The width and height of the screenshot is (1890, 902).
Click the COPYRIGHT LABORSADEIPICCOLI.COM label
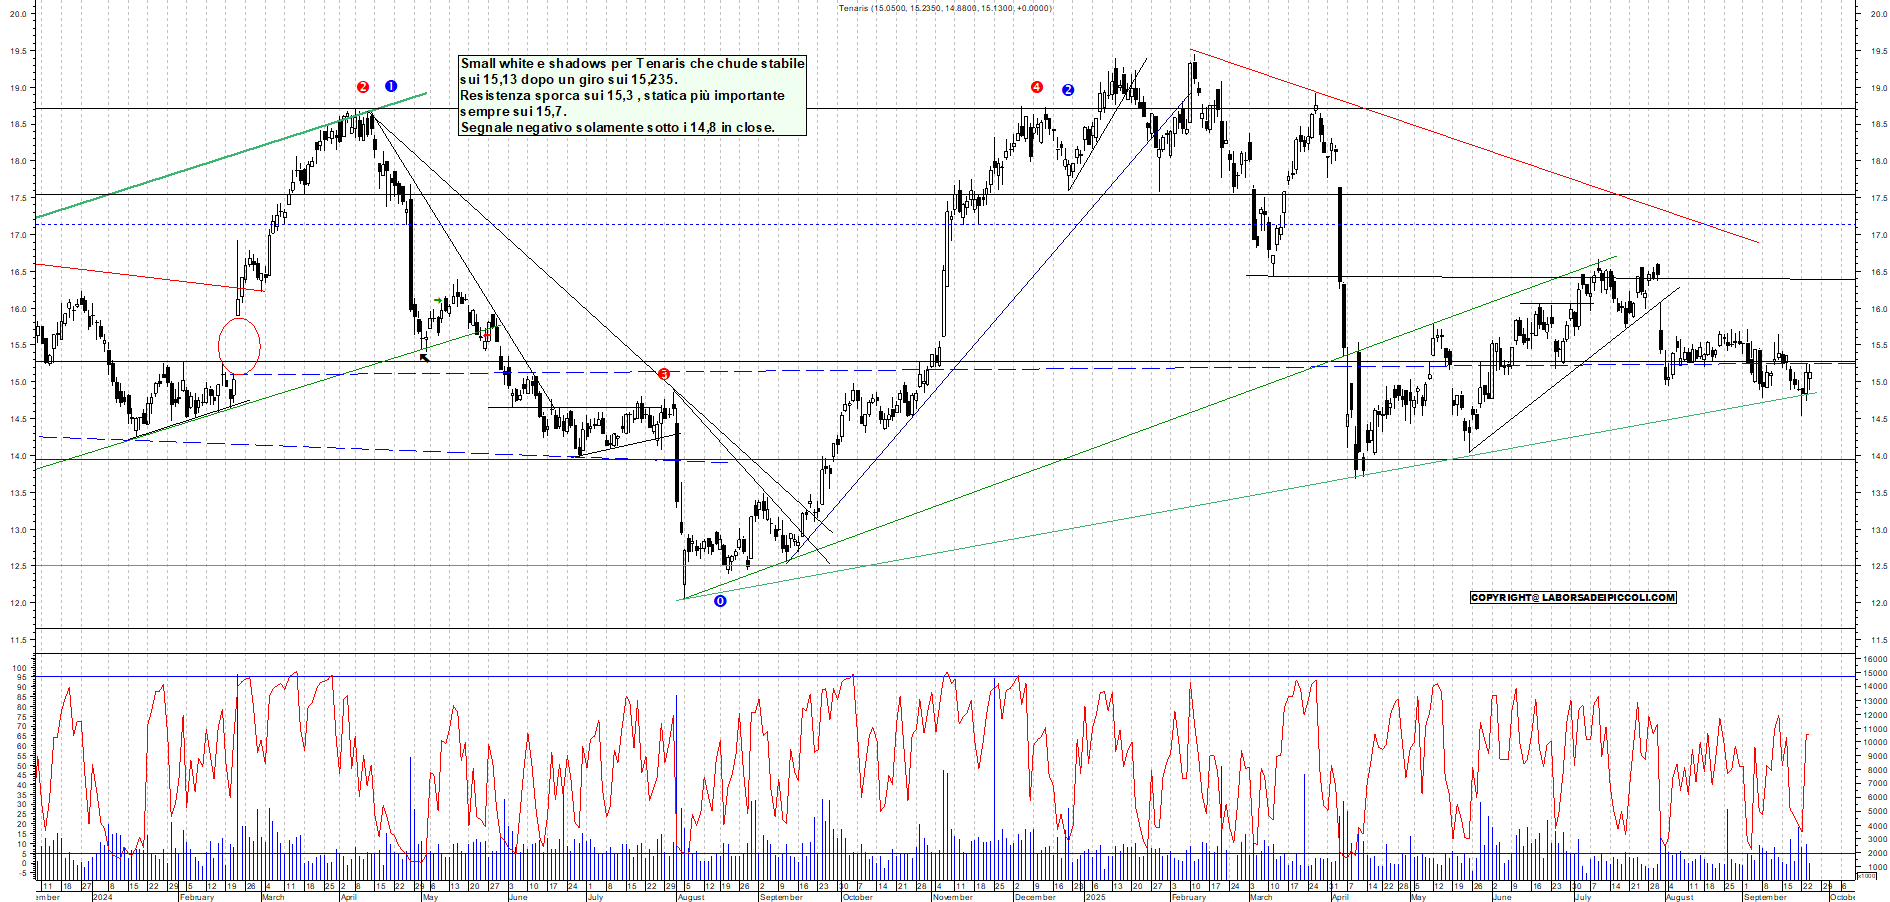click(x=1573, y=597)
